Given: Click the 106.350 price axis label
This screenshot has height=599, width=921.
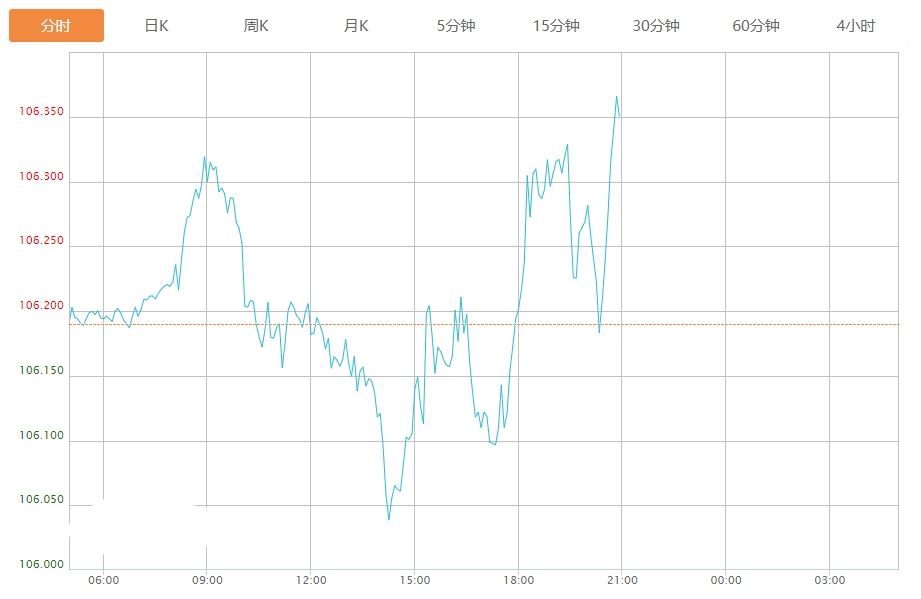Looking at the screenshot, I should (41, 112).
